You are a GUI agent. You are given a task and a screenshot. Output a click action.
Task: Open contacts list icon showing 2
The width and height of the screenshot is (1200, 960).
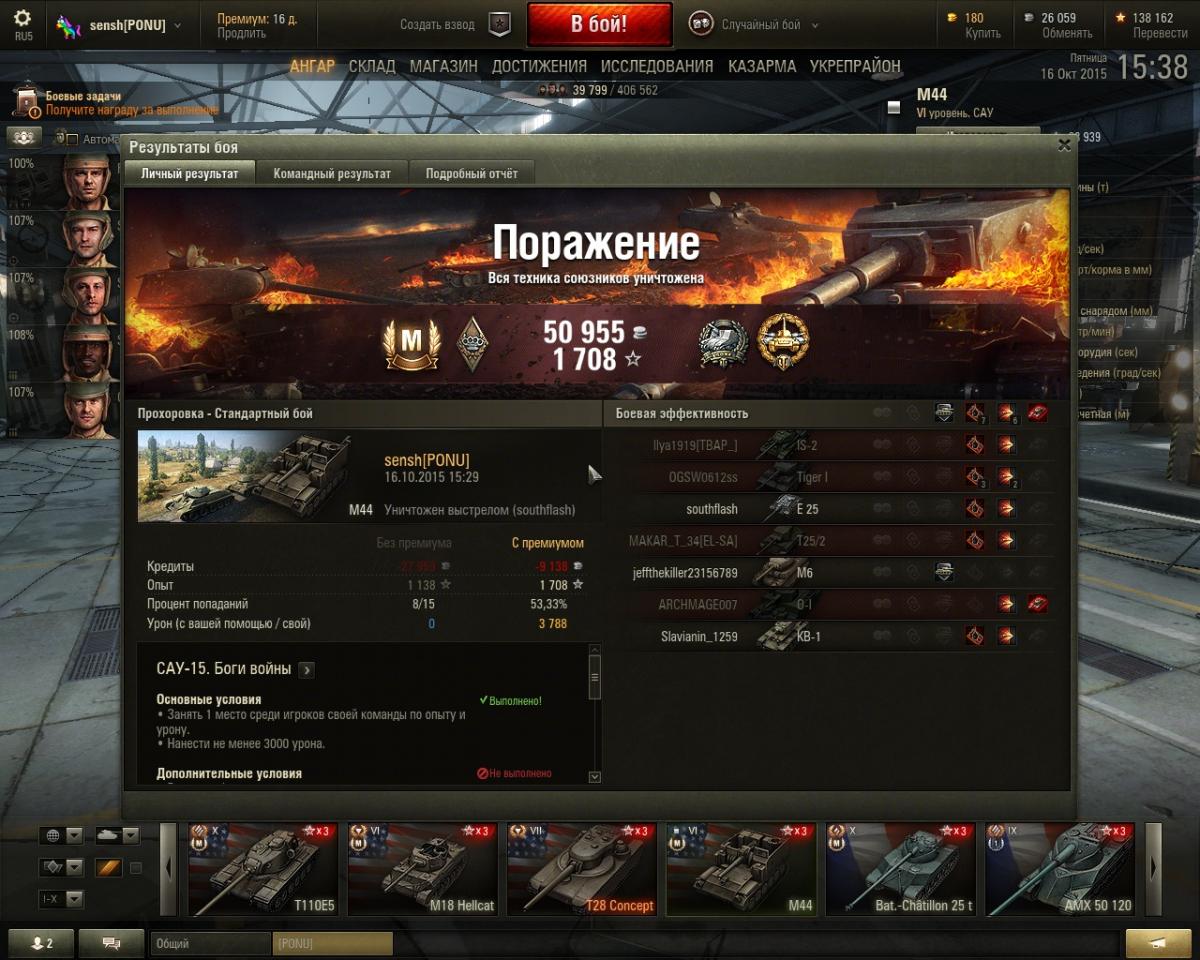pos(41,942)
